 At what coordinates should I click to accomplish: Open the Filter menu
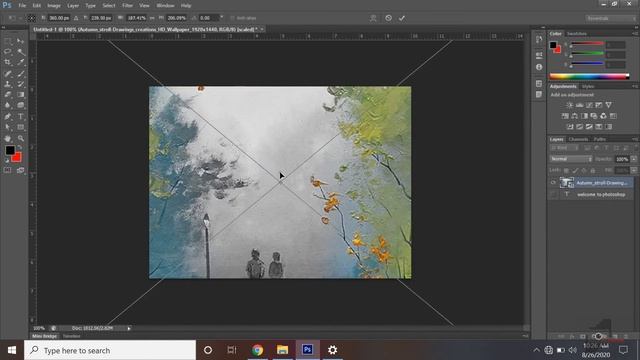(x=127, y=6)
